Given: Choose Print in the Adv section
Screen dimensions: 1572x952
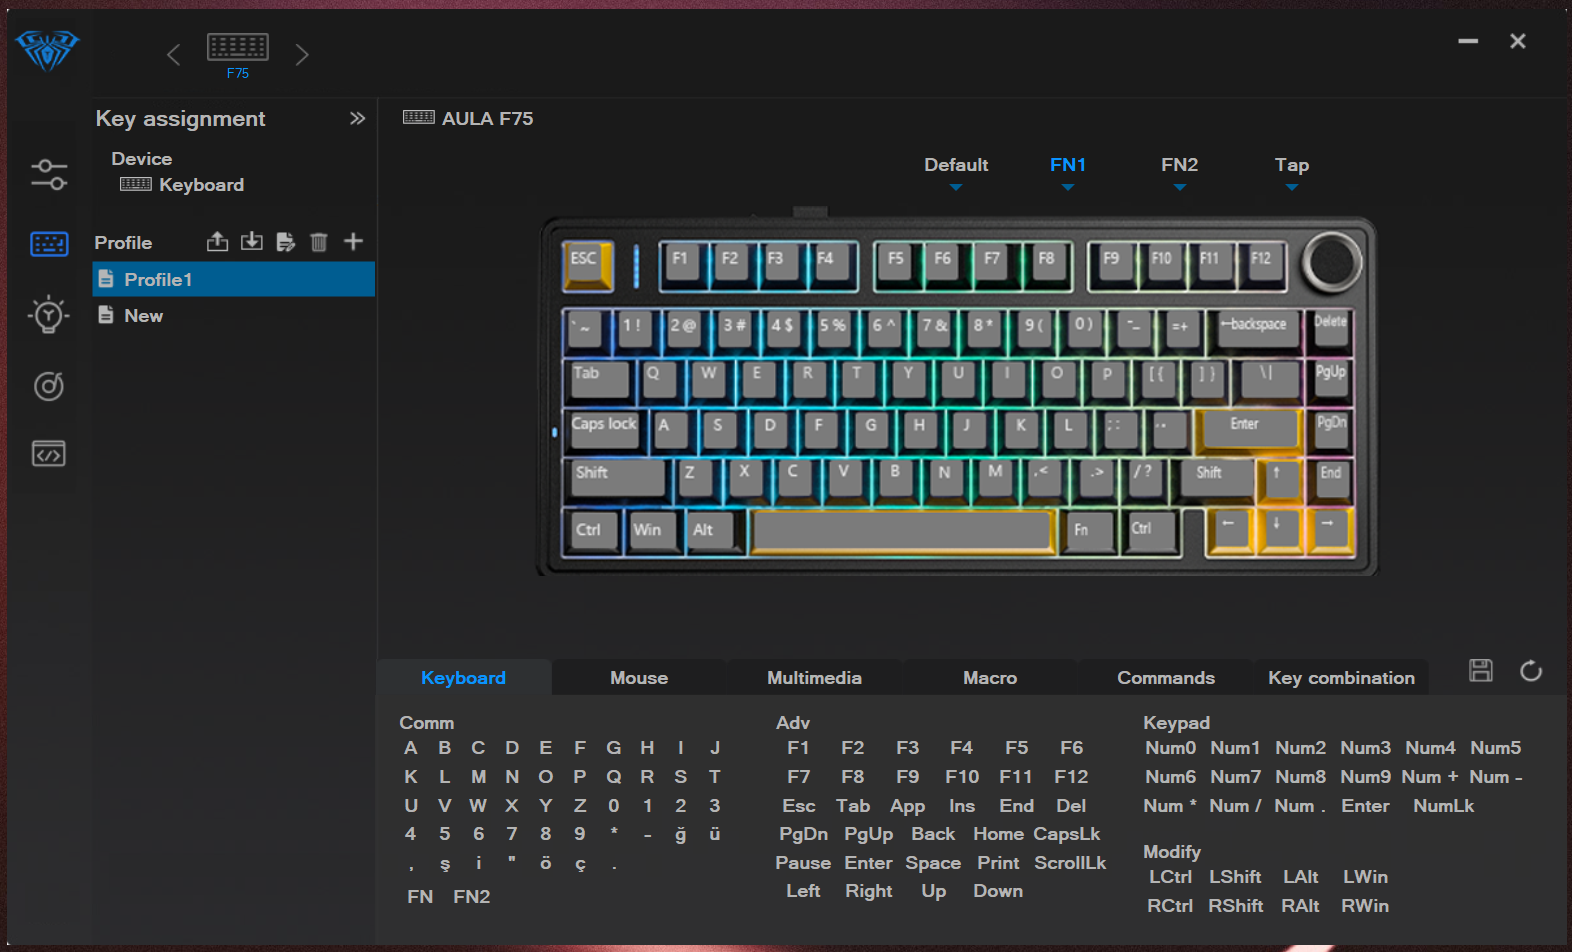Looking at the screenshot, I should (x=998, y=863).
